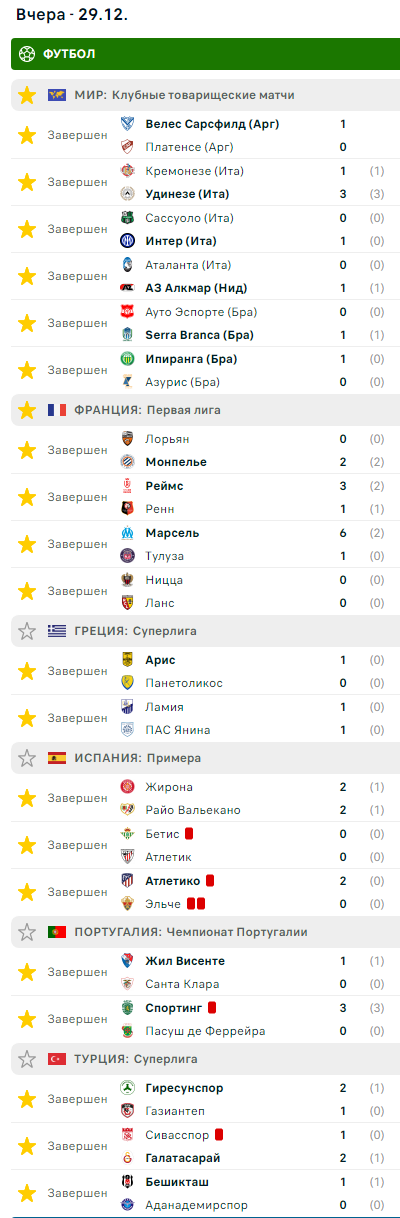
Task: Unfavorite the Reims vs Rennes match star
Action: coord(27,497)
